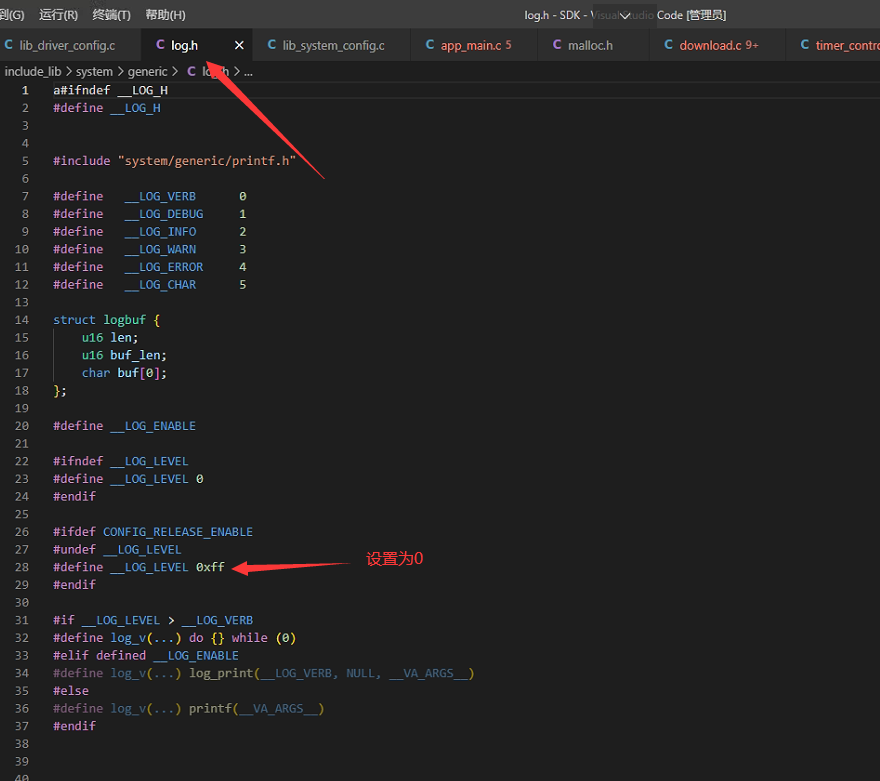Click the C icon in the breadcrumb path

point(191,71)
